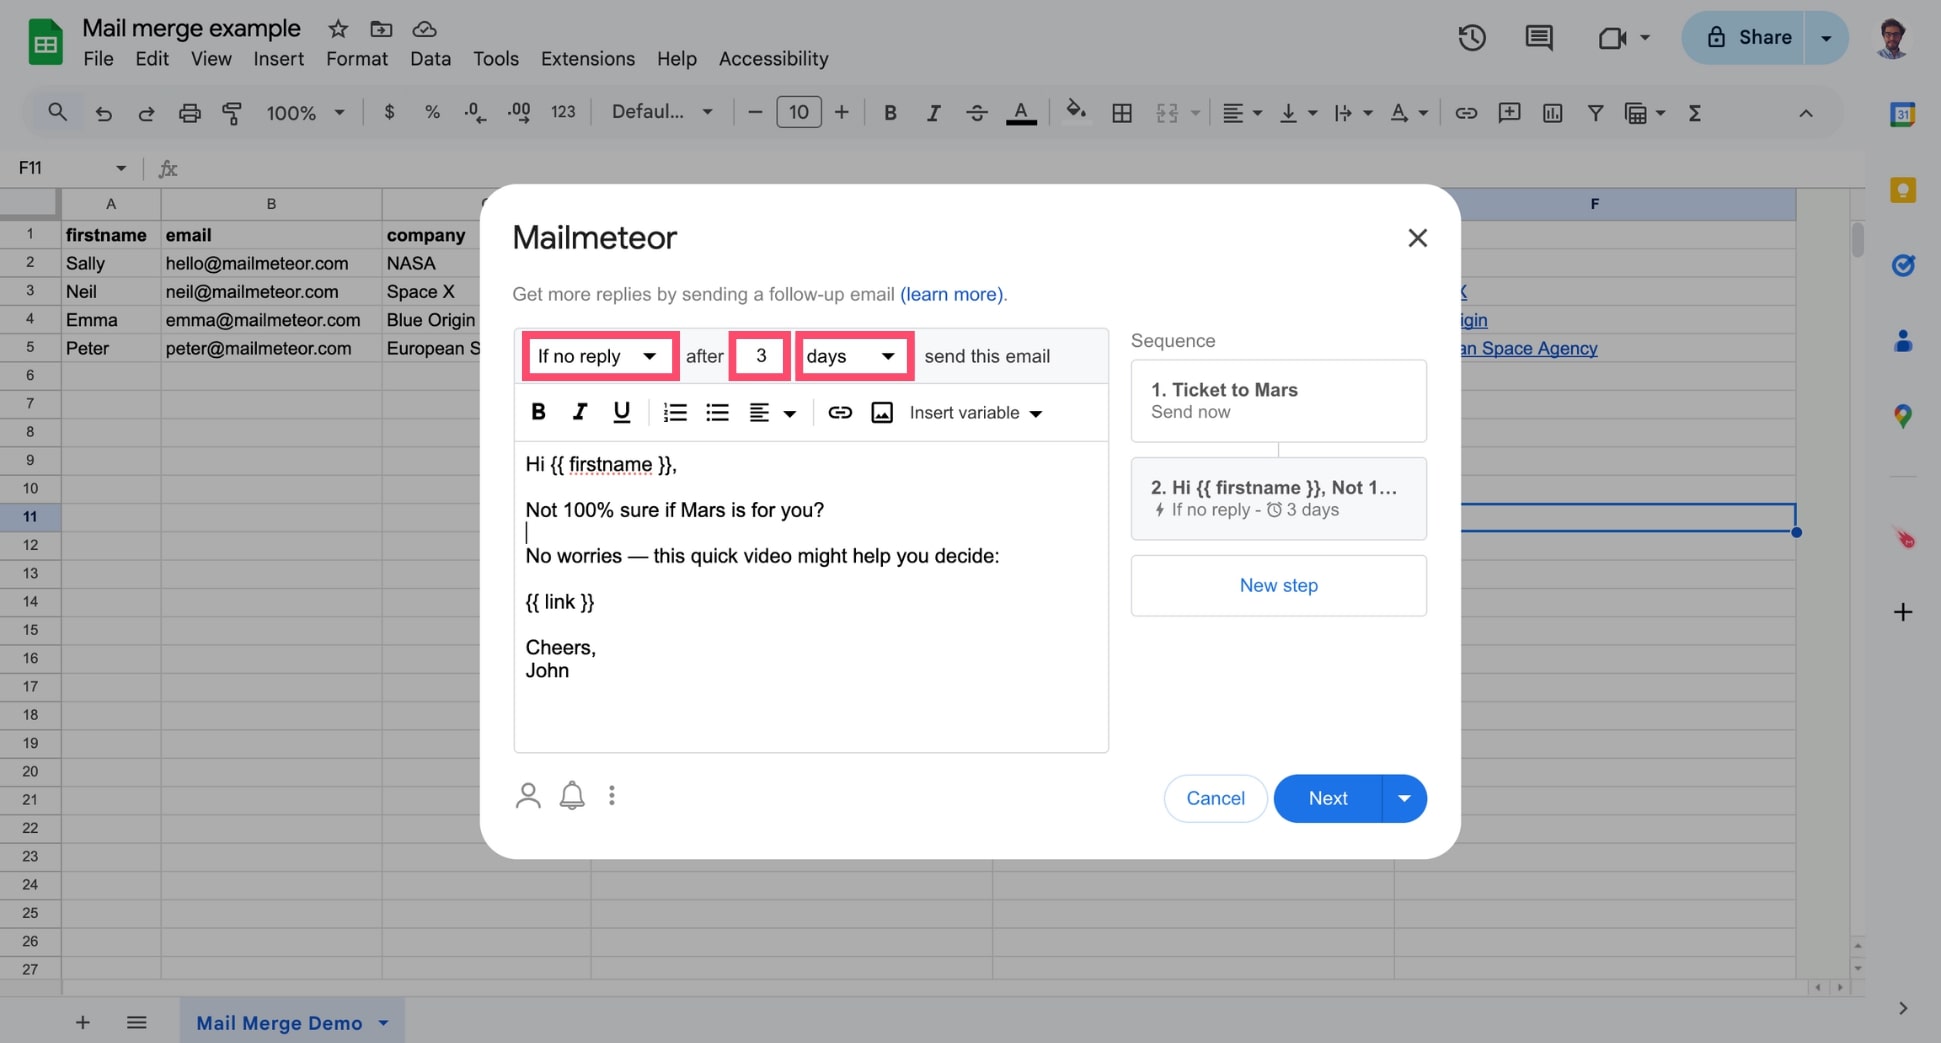The width and height of the screenshot is (1941, 1043).
Task: Click the print icon
Action: [x=189, y=113]
